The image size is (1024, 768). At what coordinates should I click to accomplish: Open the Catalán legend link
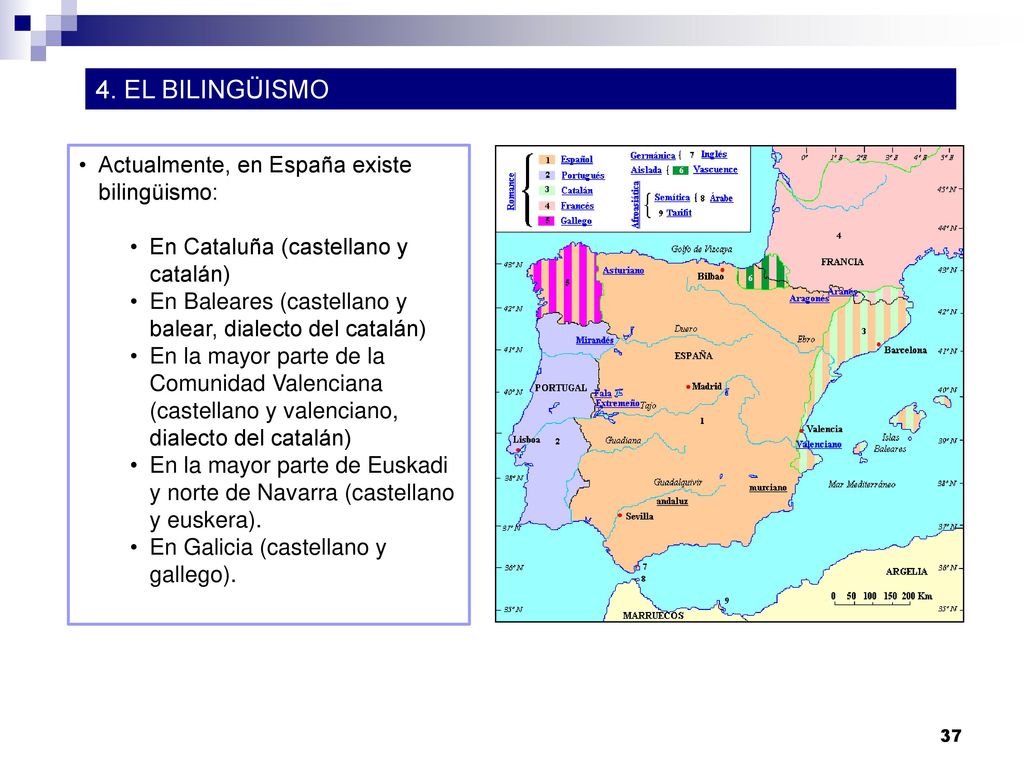(x=577, y=191)
